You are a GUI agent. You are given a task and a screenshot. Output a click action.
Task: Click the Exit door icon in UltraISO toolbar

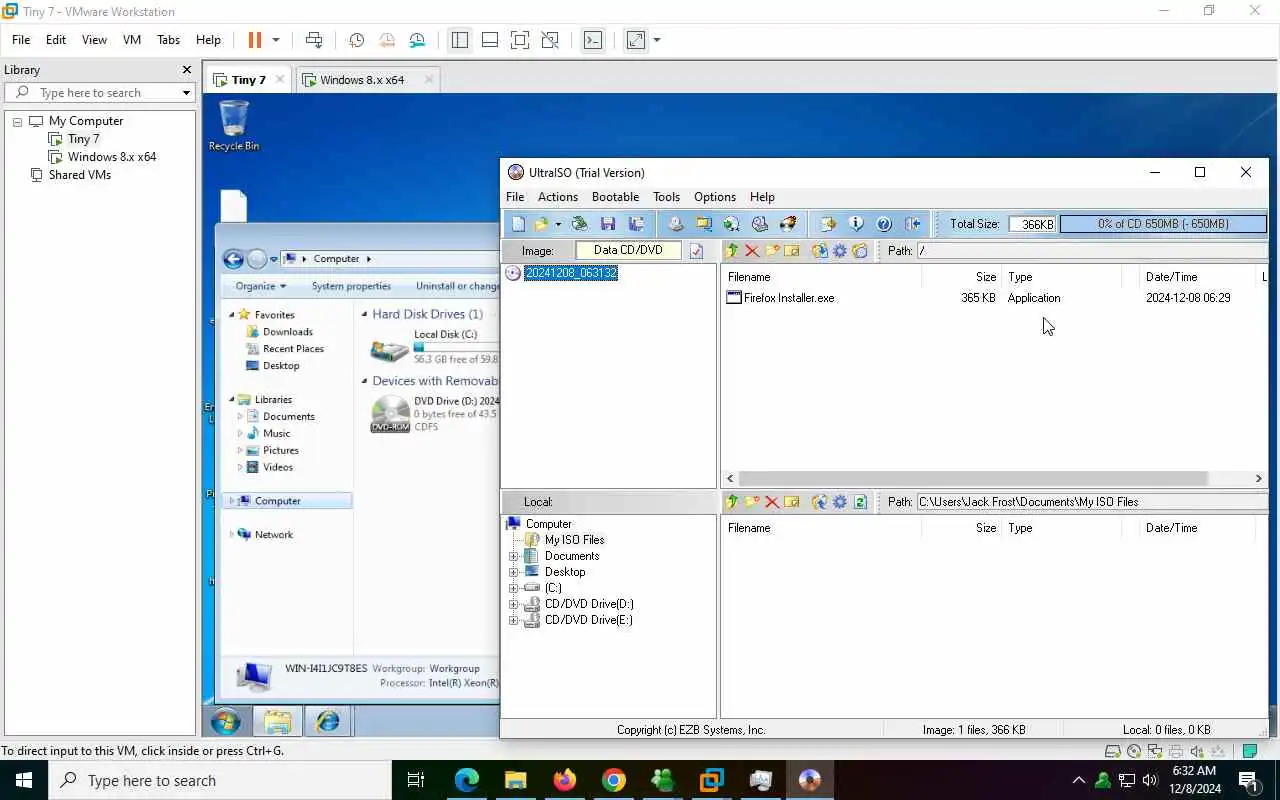[912, 224]
